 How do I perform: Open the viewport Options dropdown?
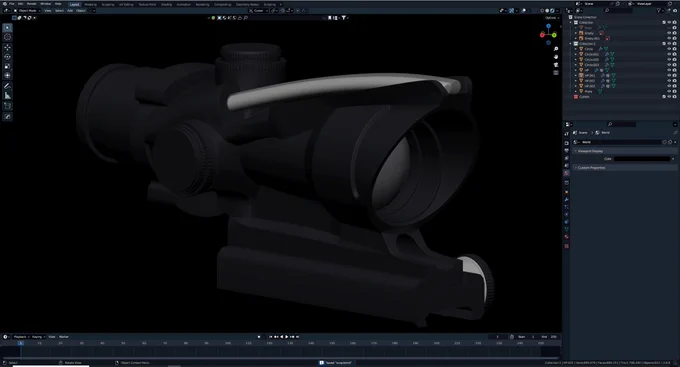coord(551,18)
